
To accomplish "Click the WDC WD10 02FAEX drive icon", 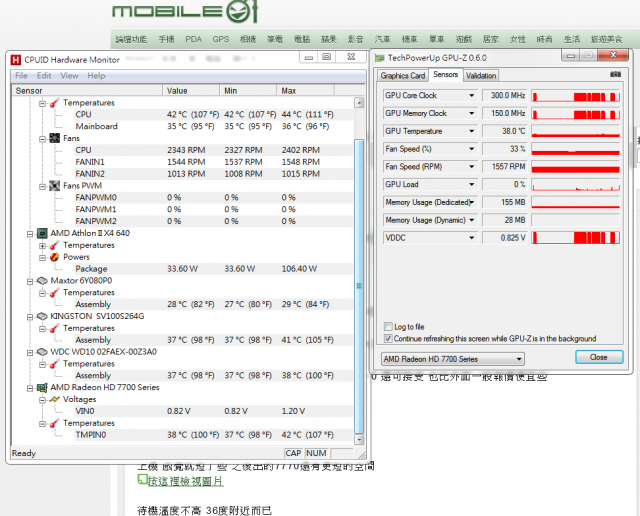I will [42, 352].
